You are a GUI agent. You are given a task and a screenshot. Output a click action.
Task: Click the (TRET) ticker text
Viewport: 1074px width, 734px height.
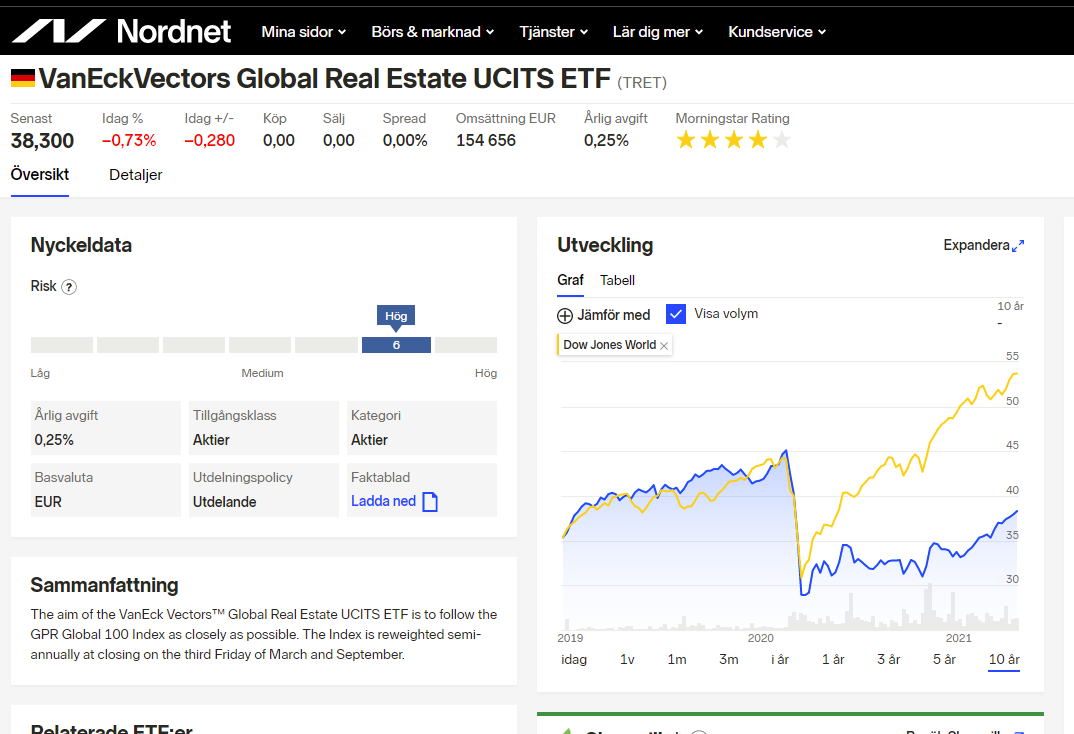click(642, 83)
